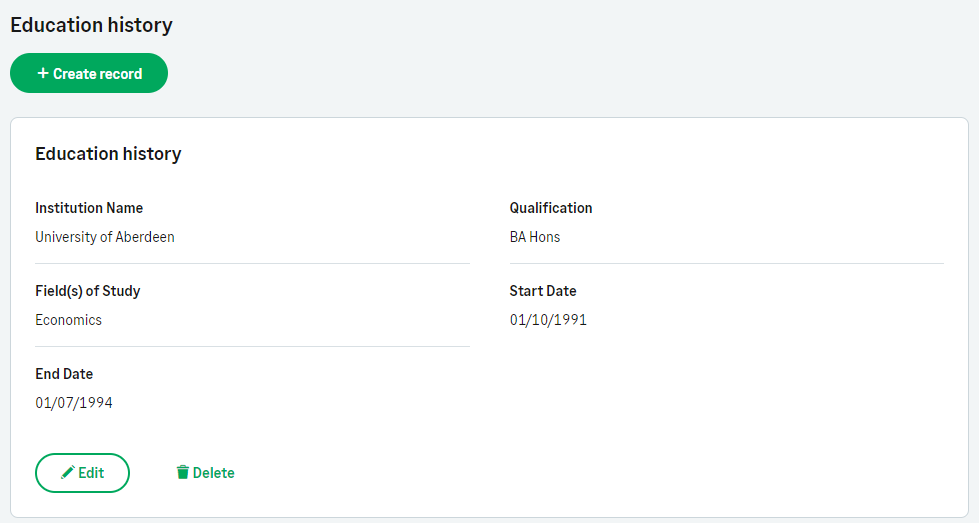Click the Start Date label
The image size is (979, 523).
(x=543, y=291)
